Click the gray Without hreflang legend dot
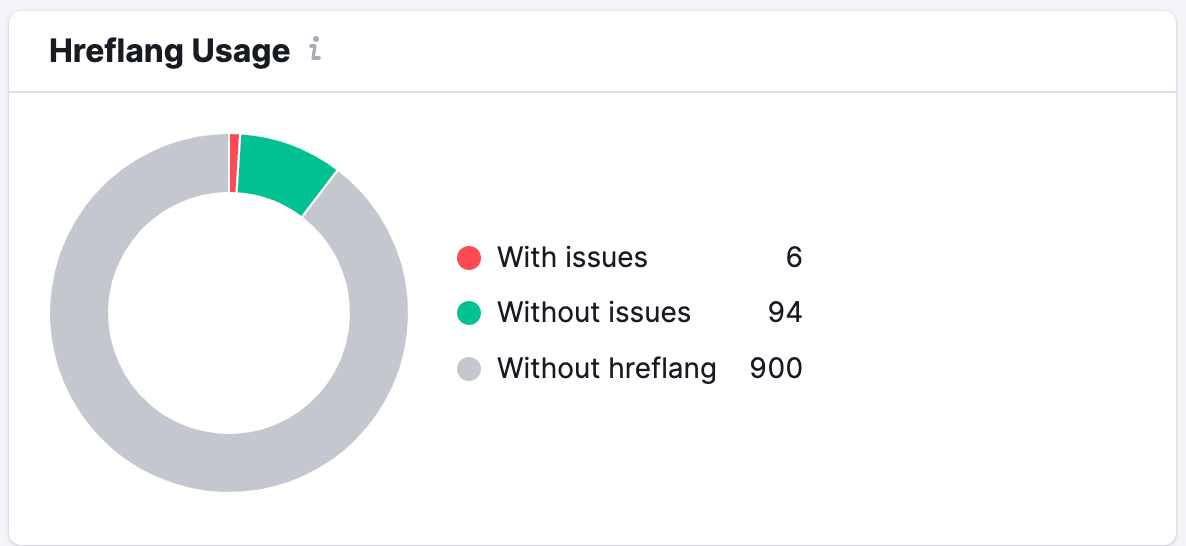Image resolution: width=1186 pixels, height=546 pixels. (x=469, y=369)
